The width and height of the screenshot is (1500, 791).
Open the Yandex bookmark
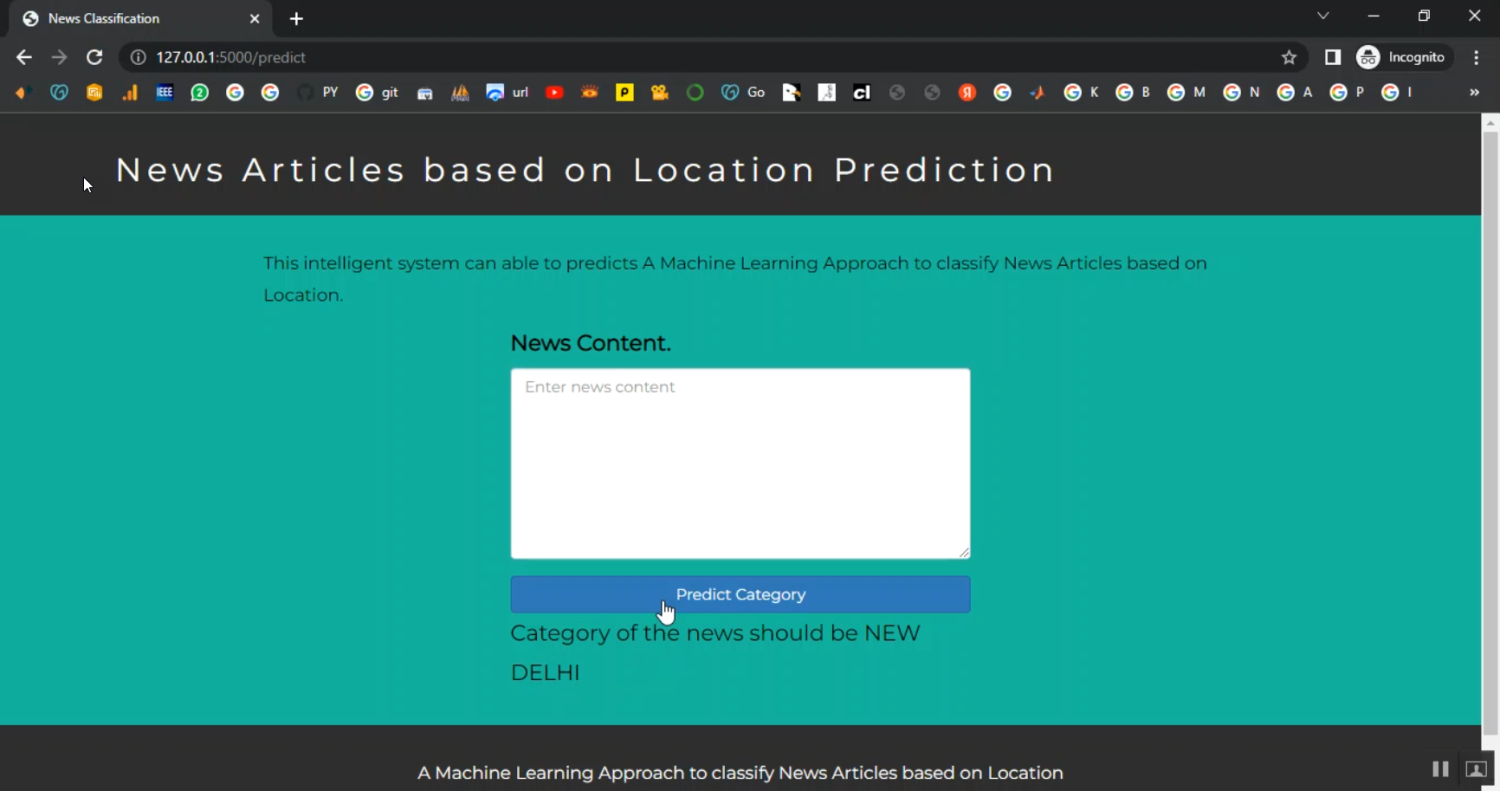967,92
